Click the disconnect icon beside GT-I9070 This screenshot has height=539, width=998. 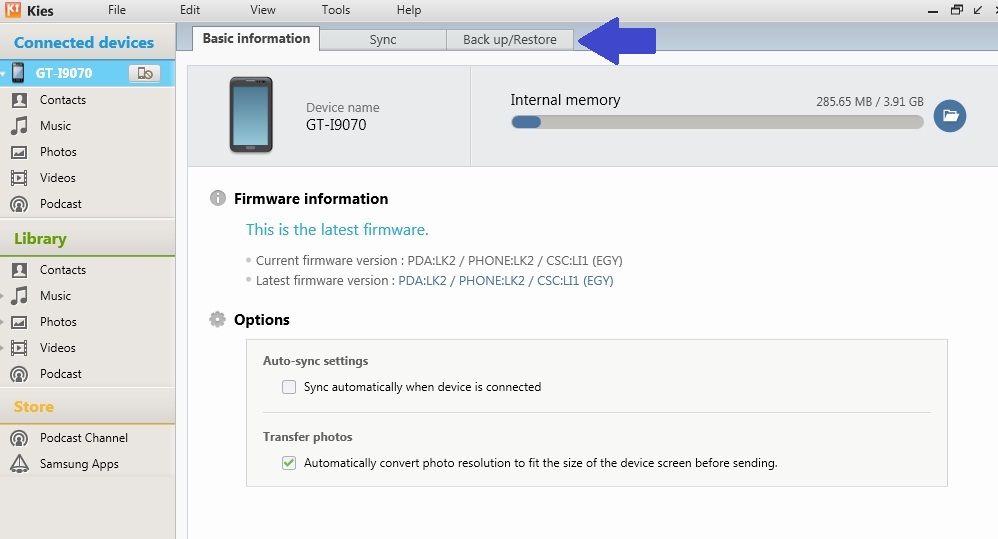point(145,73)
